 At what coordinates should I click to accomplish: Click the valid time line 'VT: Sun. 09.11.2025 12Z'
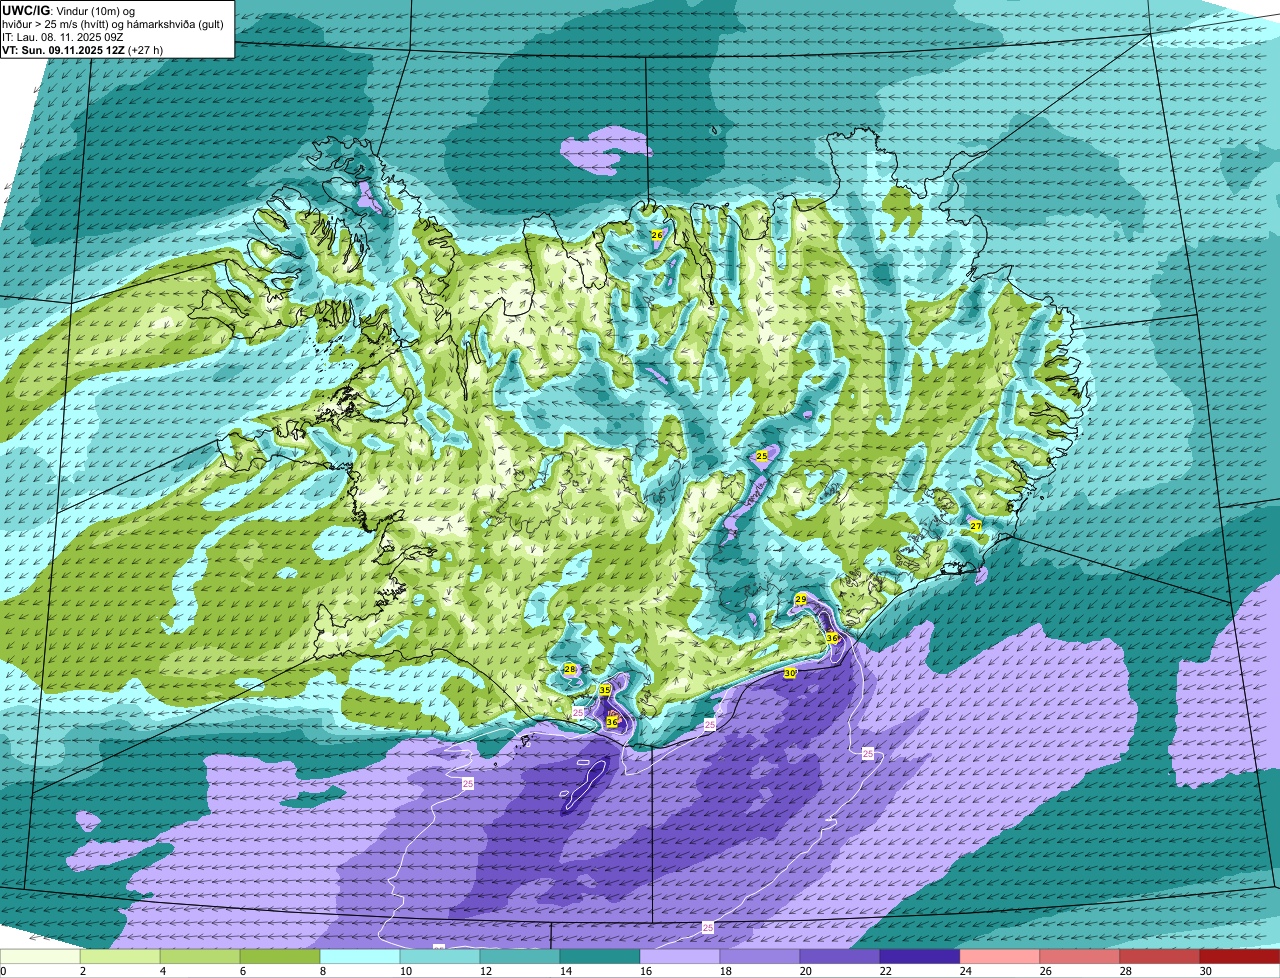63,49
